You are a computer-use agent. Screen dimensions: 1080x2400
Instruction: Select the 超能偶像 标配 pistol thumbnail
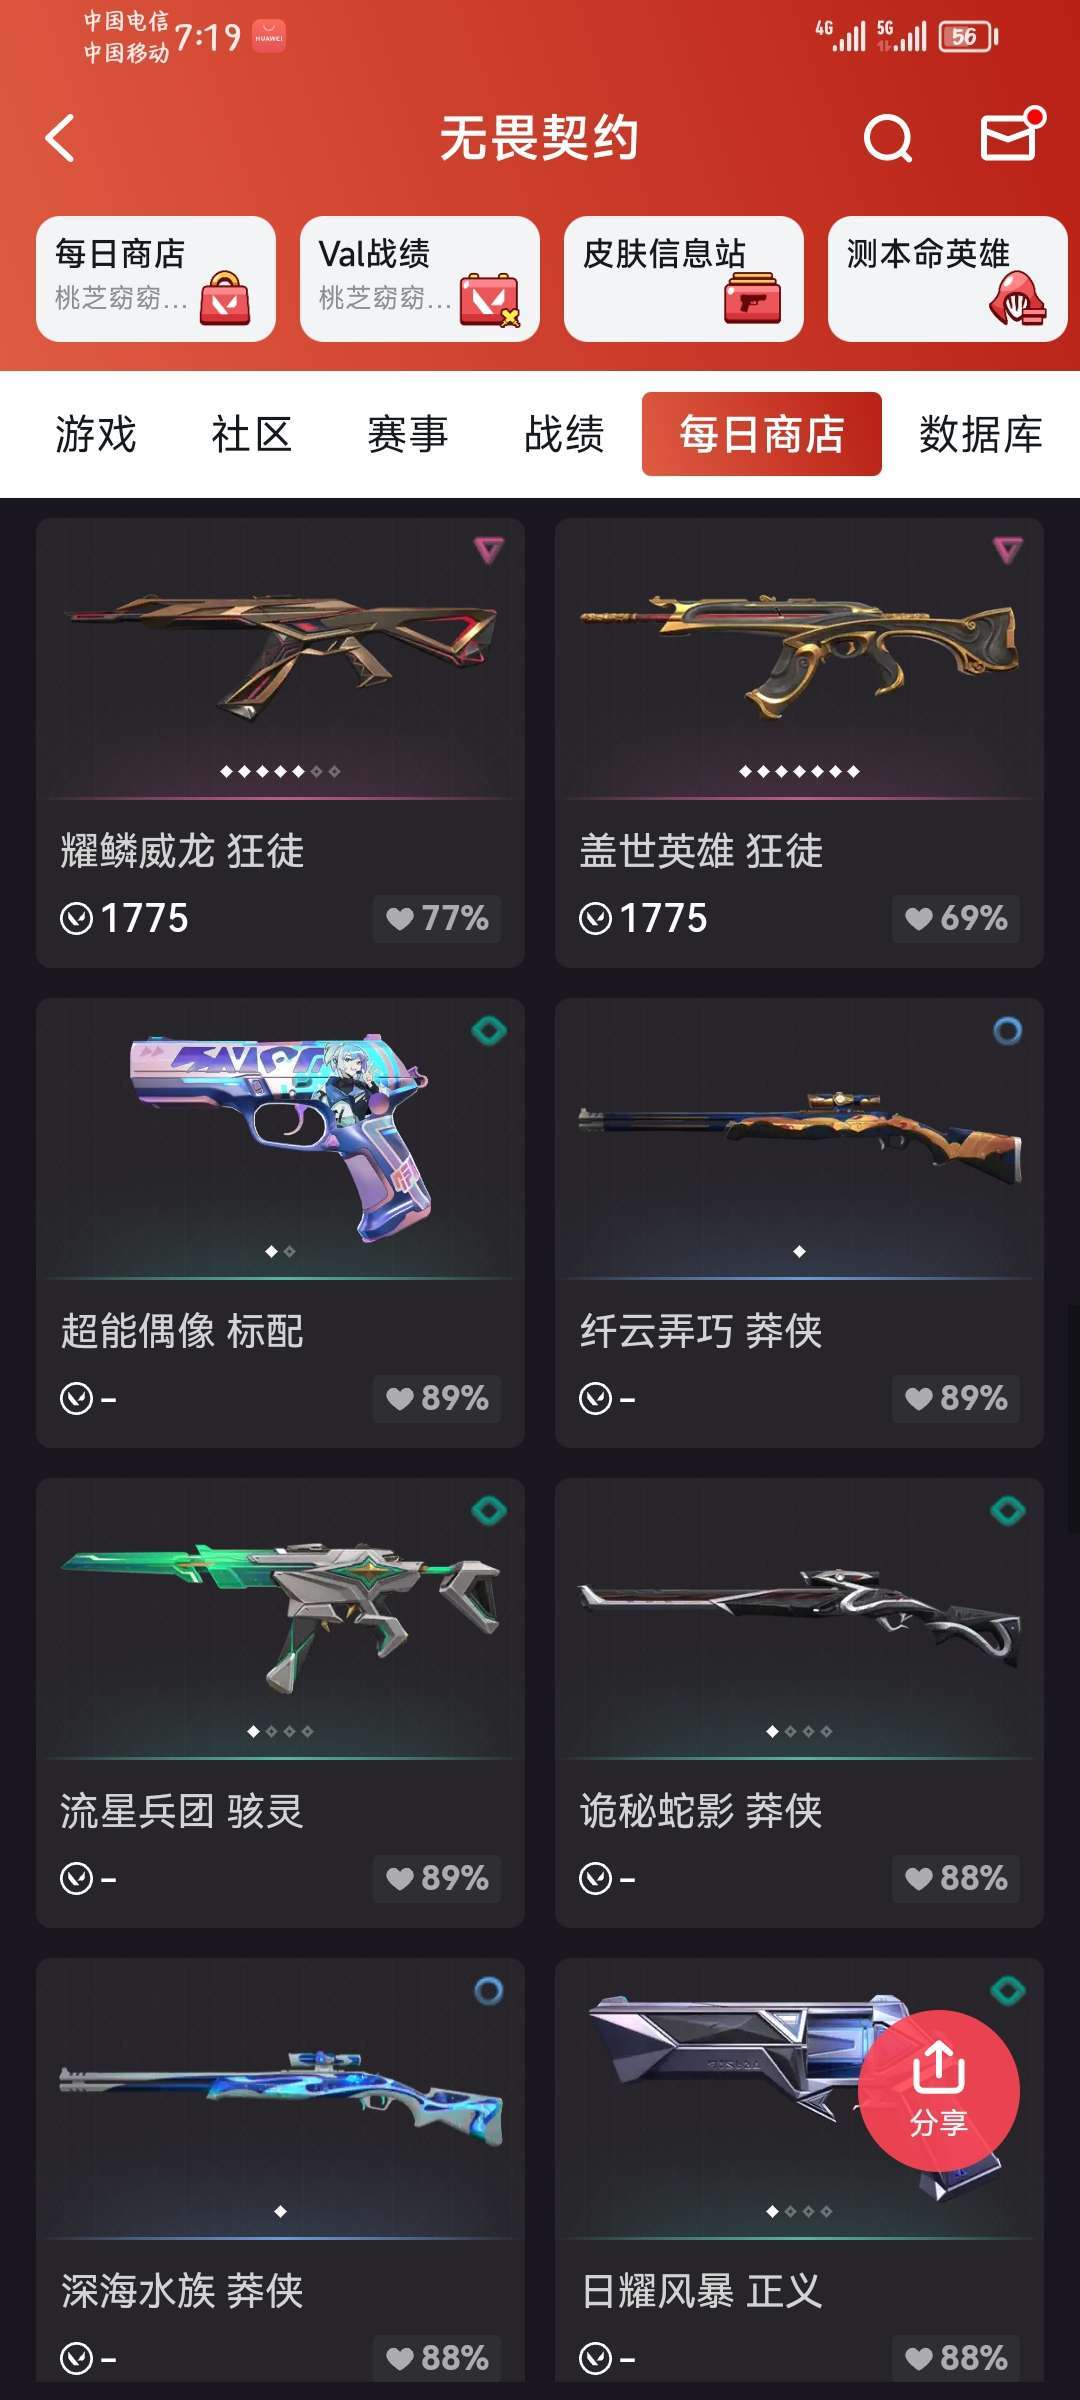[x=280, y=1137]
